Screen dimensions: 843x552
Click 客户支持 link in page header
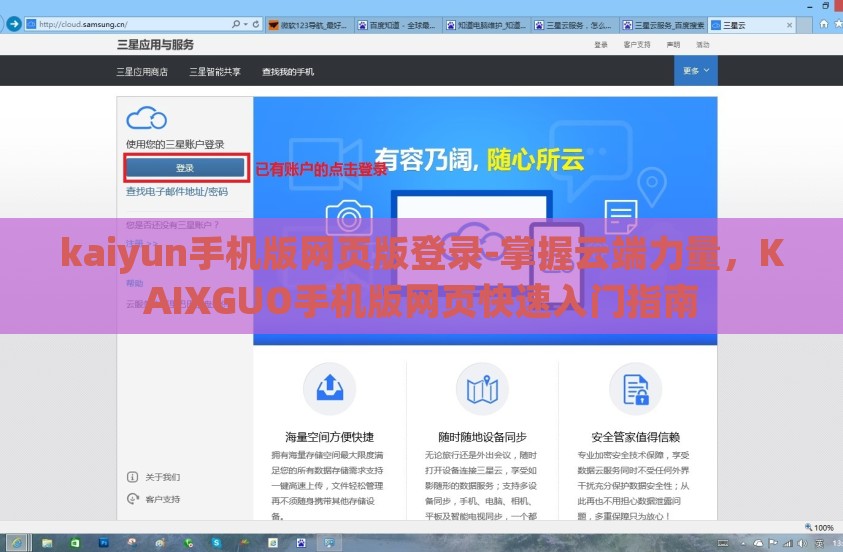click(x=637, y=45)
